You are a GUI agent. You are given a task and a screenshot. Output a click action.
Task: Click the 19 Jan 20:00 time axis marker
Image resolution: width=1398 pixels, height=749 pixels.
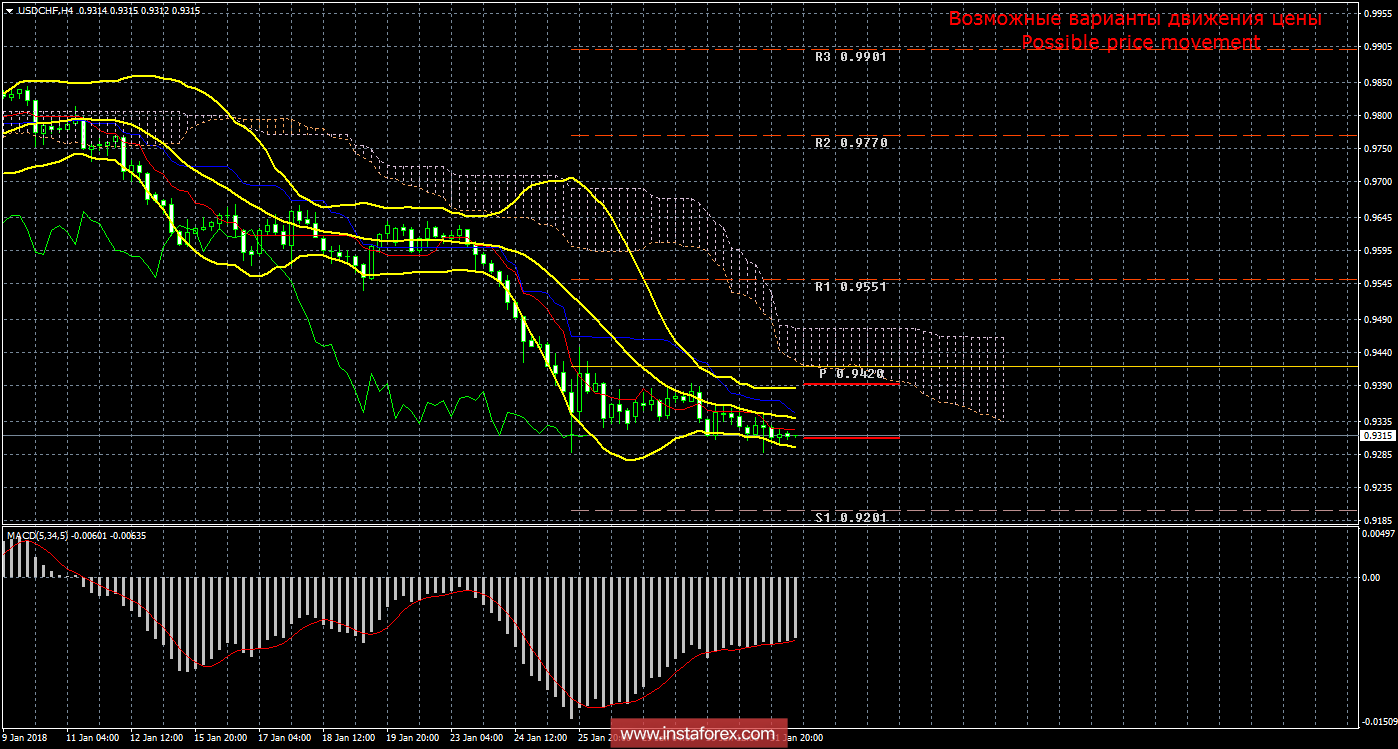coord(413,737)
